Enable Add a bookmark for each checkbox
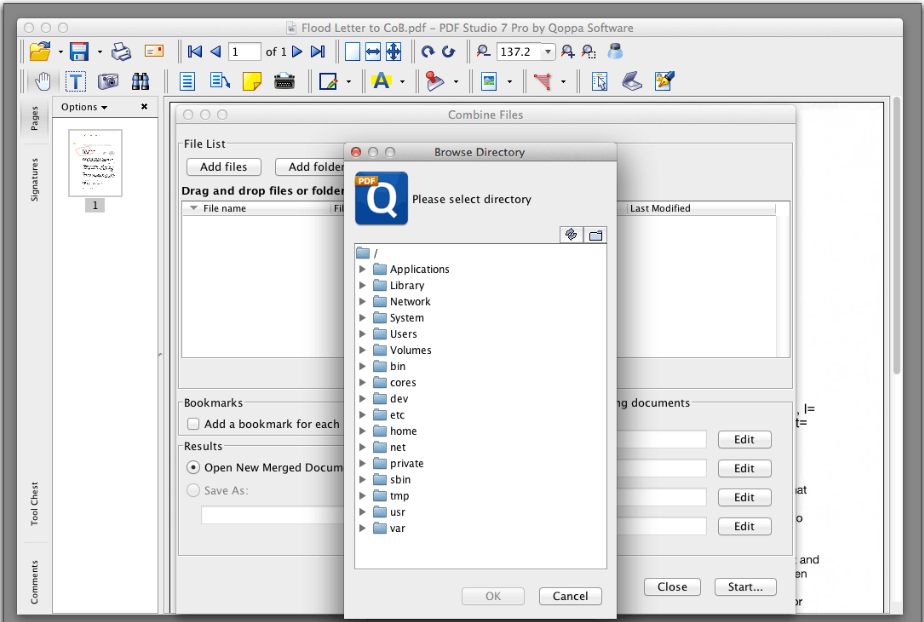Image resolution: width=924 pixels, height=622 pixels. click(191, 424)
